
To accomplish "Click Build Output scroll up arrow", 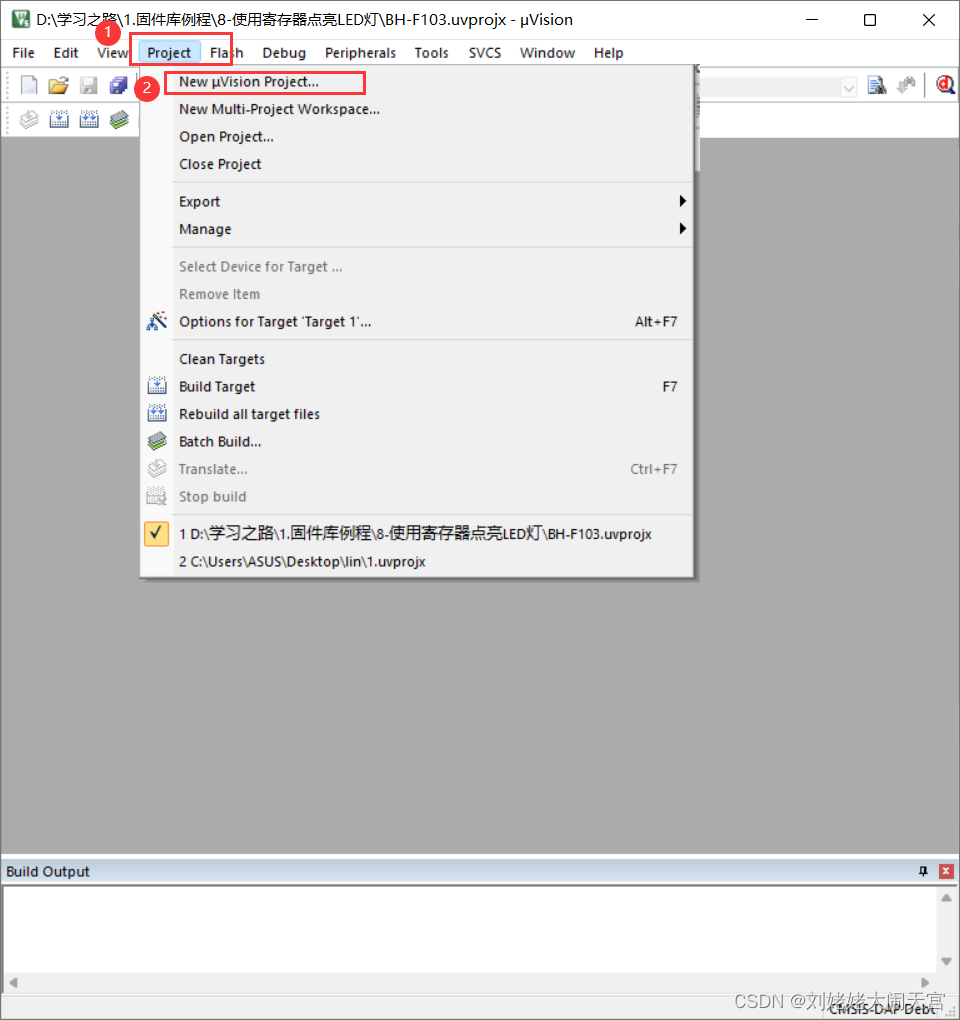I will (946, 898).
